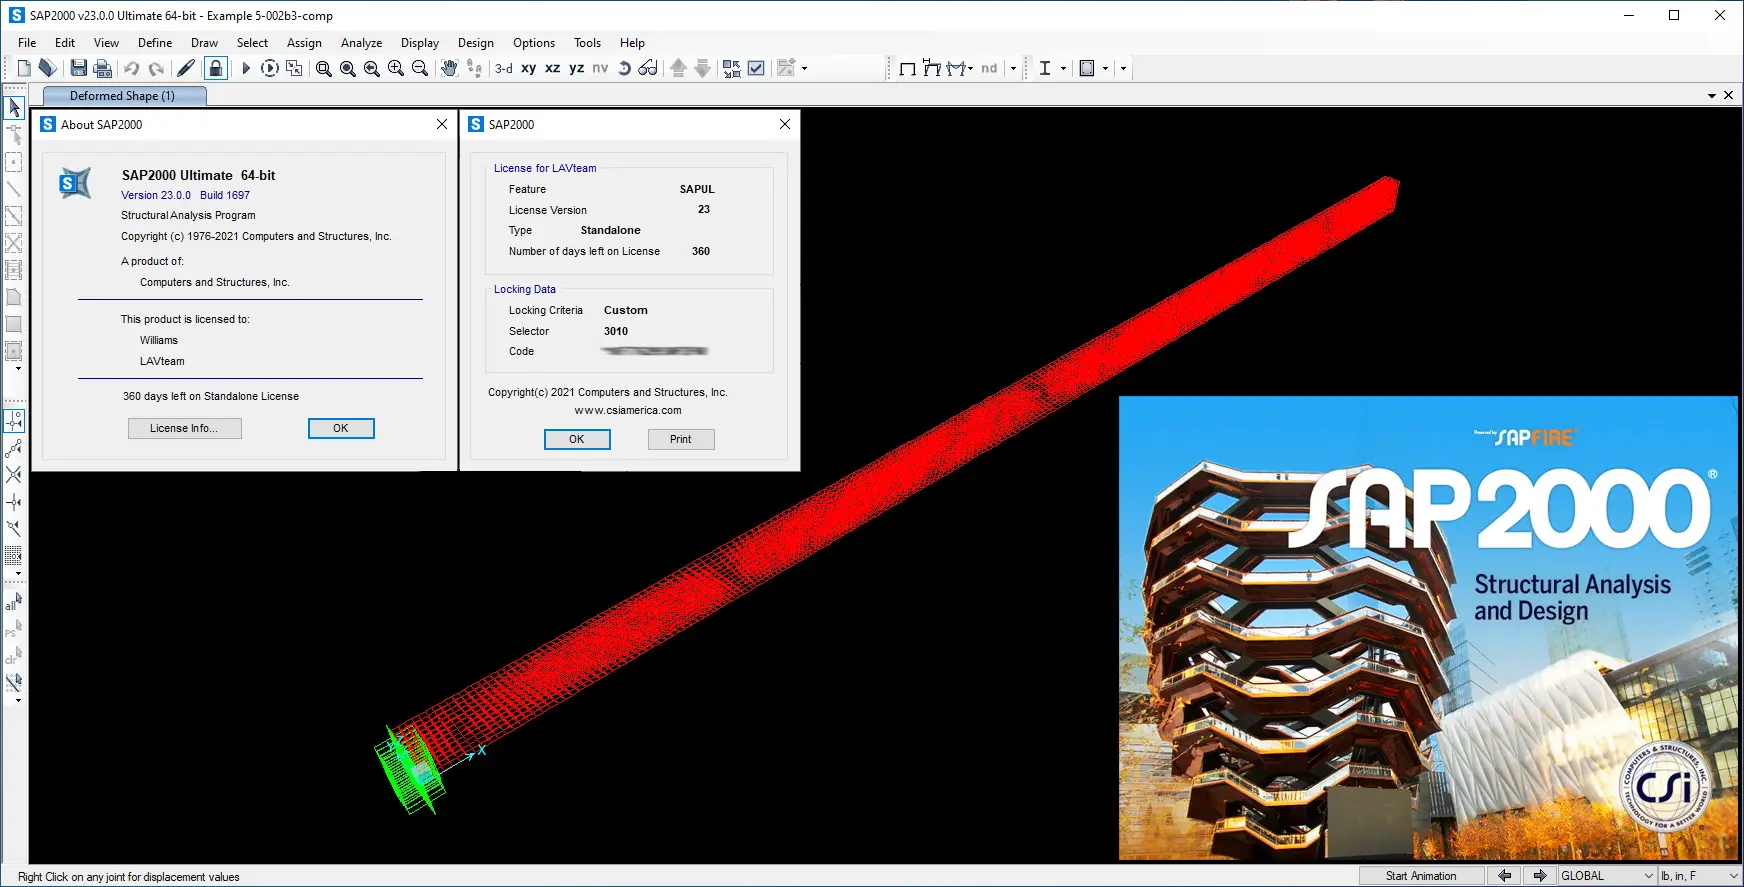Click the Select All 'all' icon
Screen dimensions: 1744x887
(x=14, y=602)
